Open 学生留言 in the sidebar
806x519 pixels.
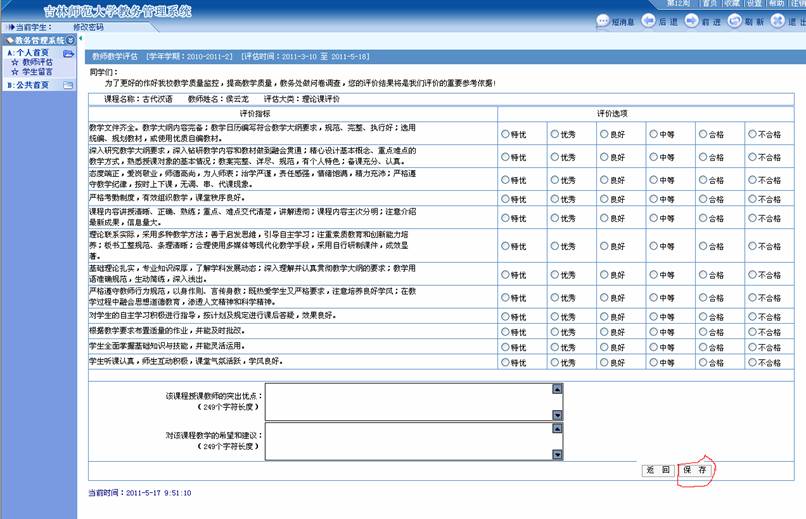(x=37, y=71)
